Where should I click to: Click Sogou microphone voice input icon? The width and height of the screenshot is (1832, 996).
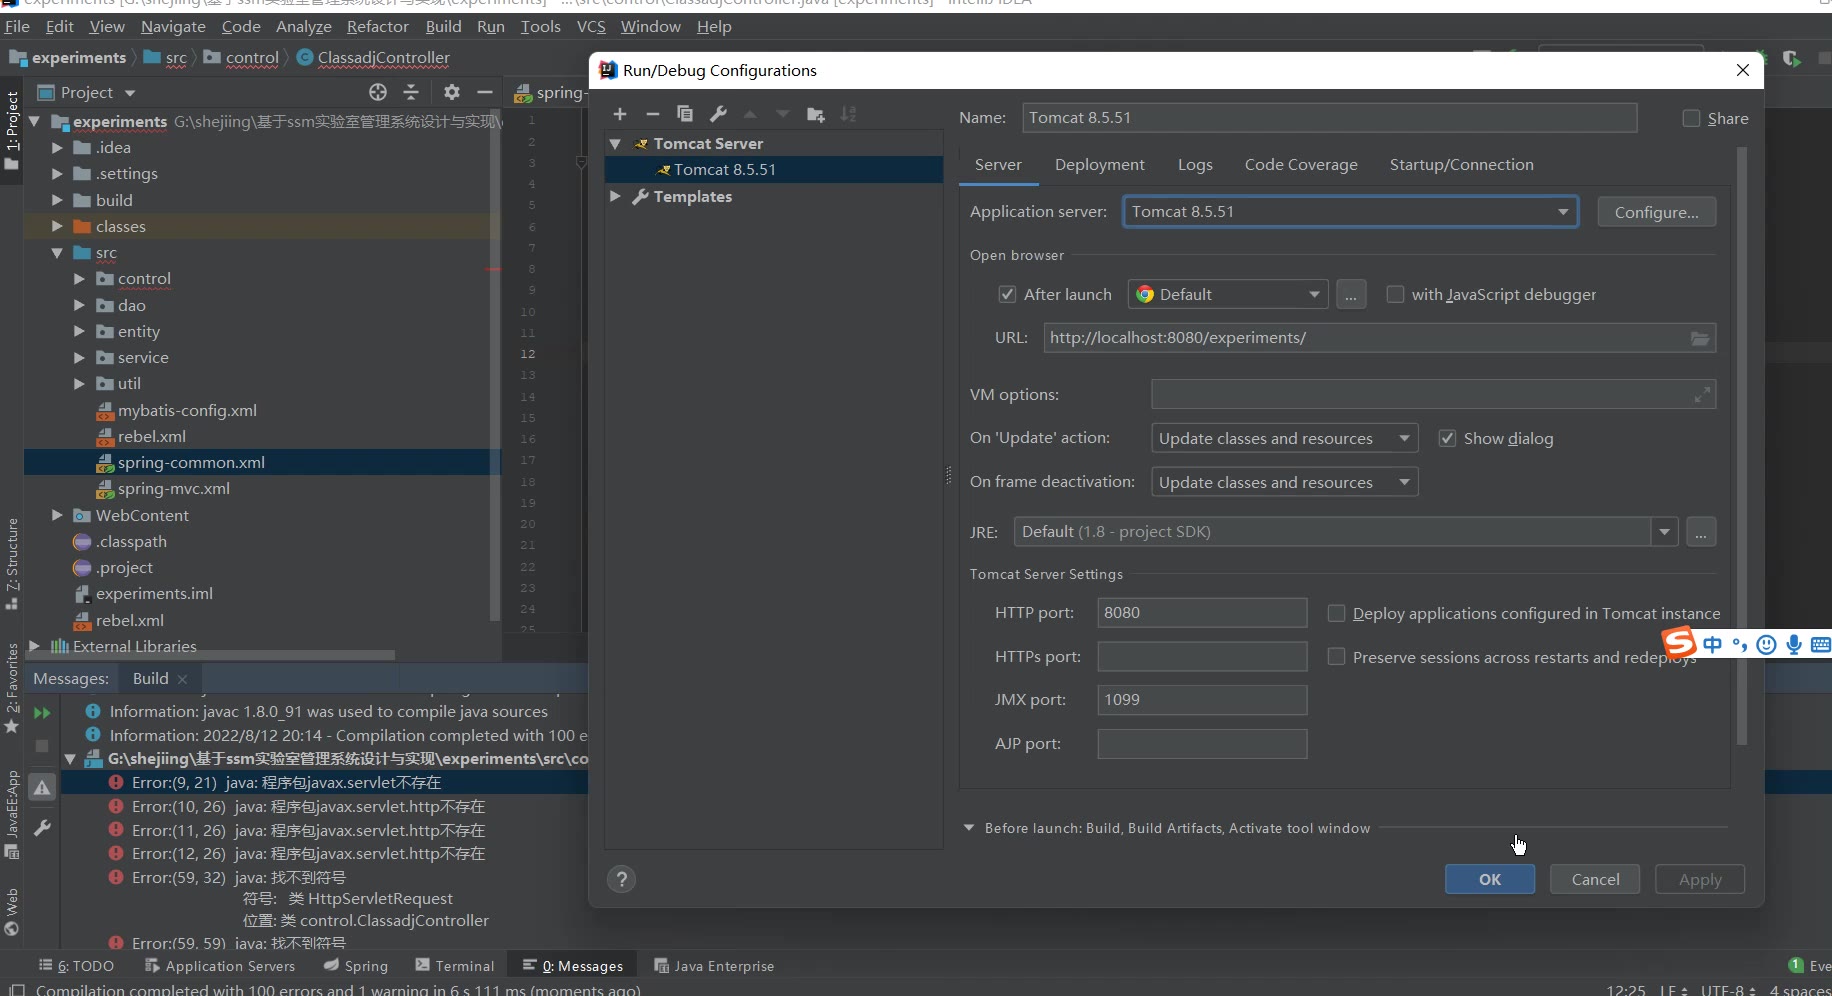click(1794, 645)
